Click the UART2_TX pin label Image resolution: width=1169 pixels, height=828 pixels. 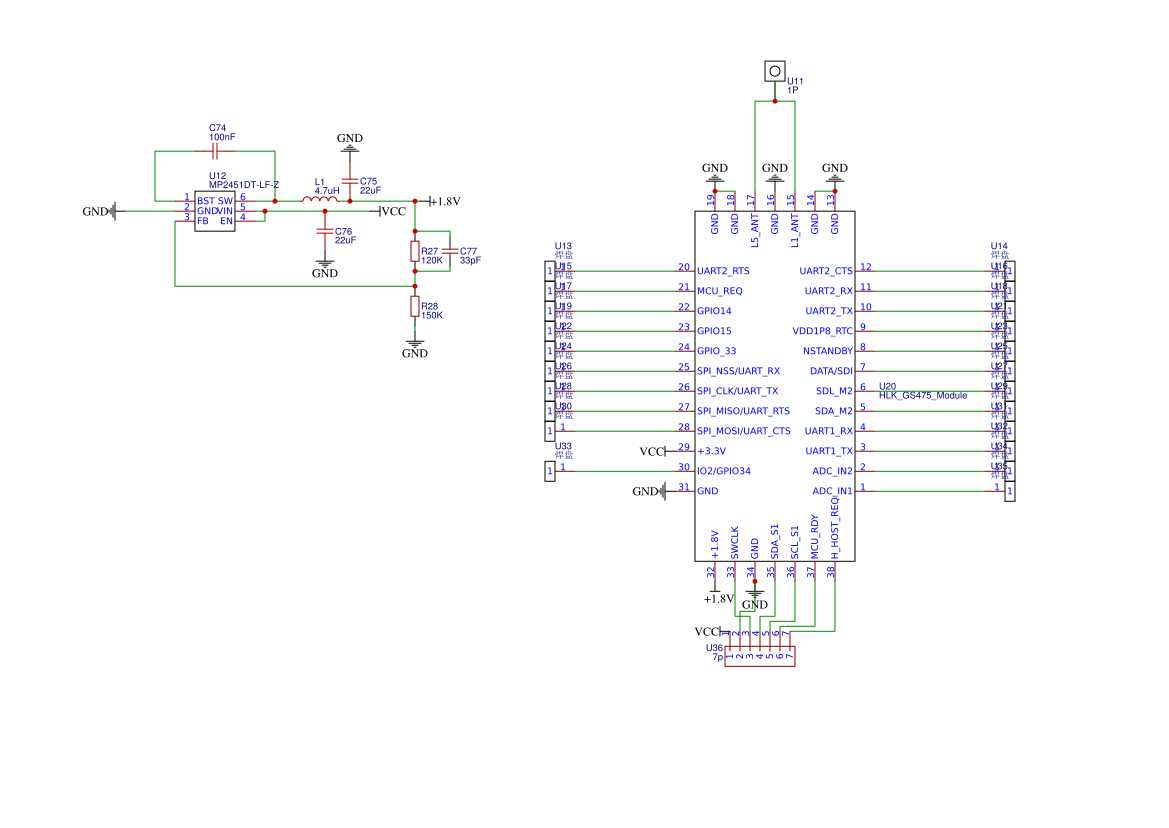(829, 312)
